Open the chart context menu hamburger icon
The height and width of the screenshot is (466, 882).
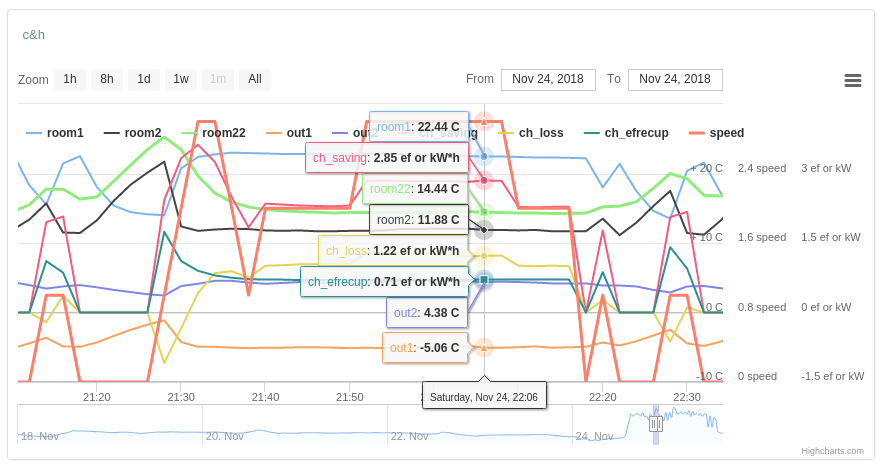pos(853,80)
